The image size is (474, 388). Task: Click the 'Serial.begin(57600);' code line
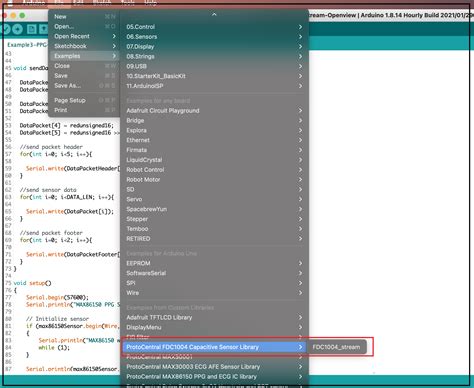[x=57, y=297]
